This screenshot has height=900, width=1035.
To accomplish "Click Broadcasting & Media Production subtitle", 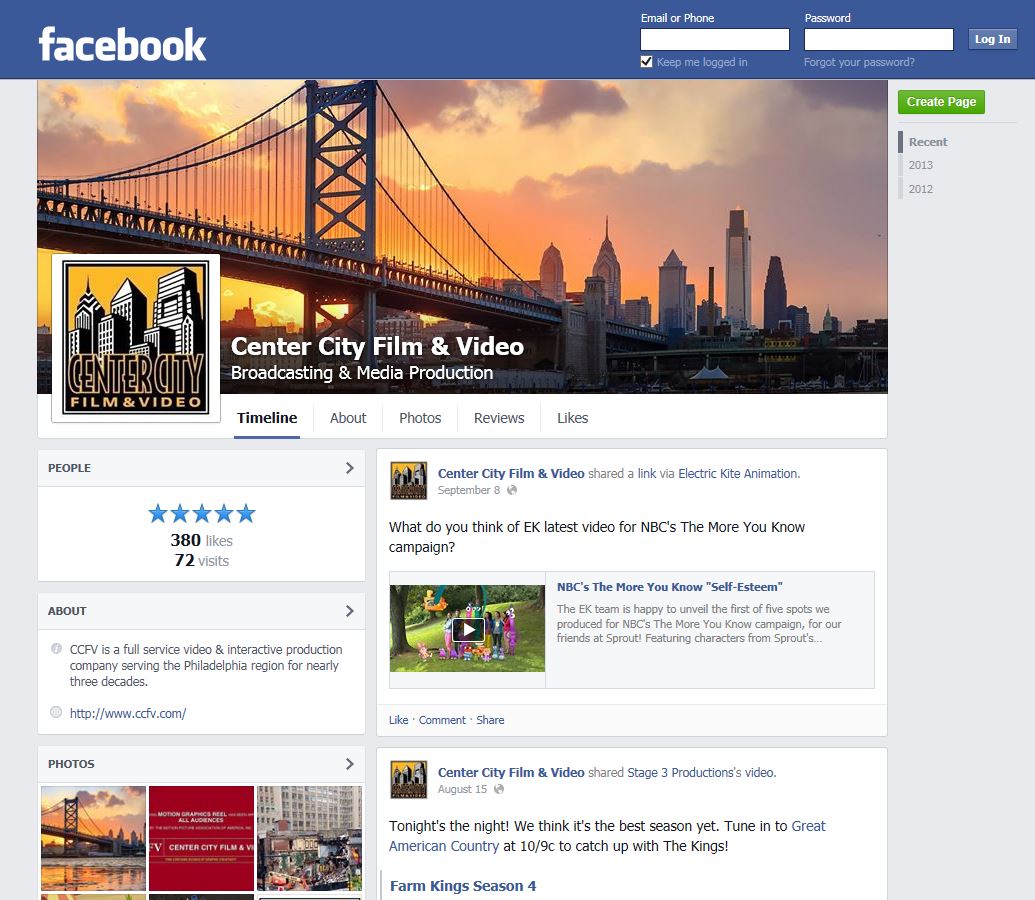I will [x=362, y=373].
